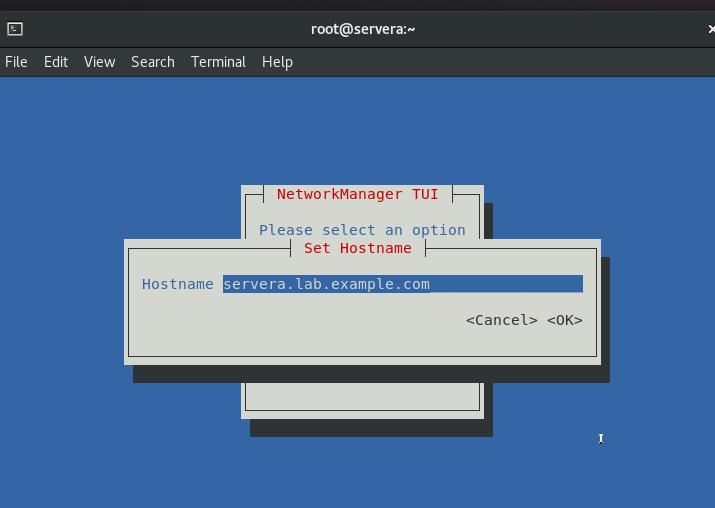Open the Terminal menu

[x=218, y=62]
